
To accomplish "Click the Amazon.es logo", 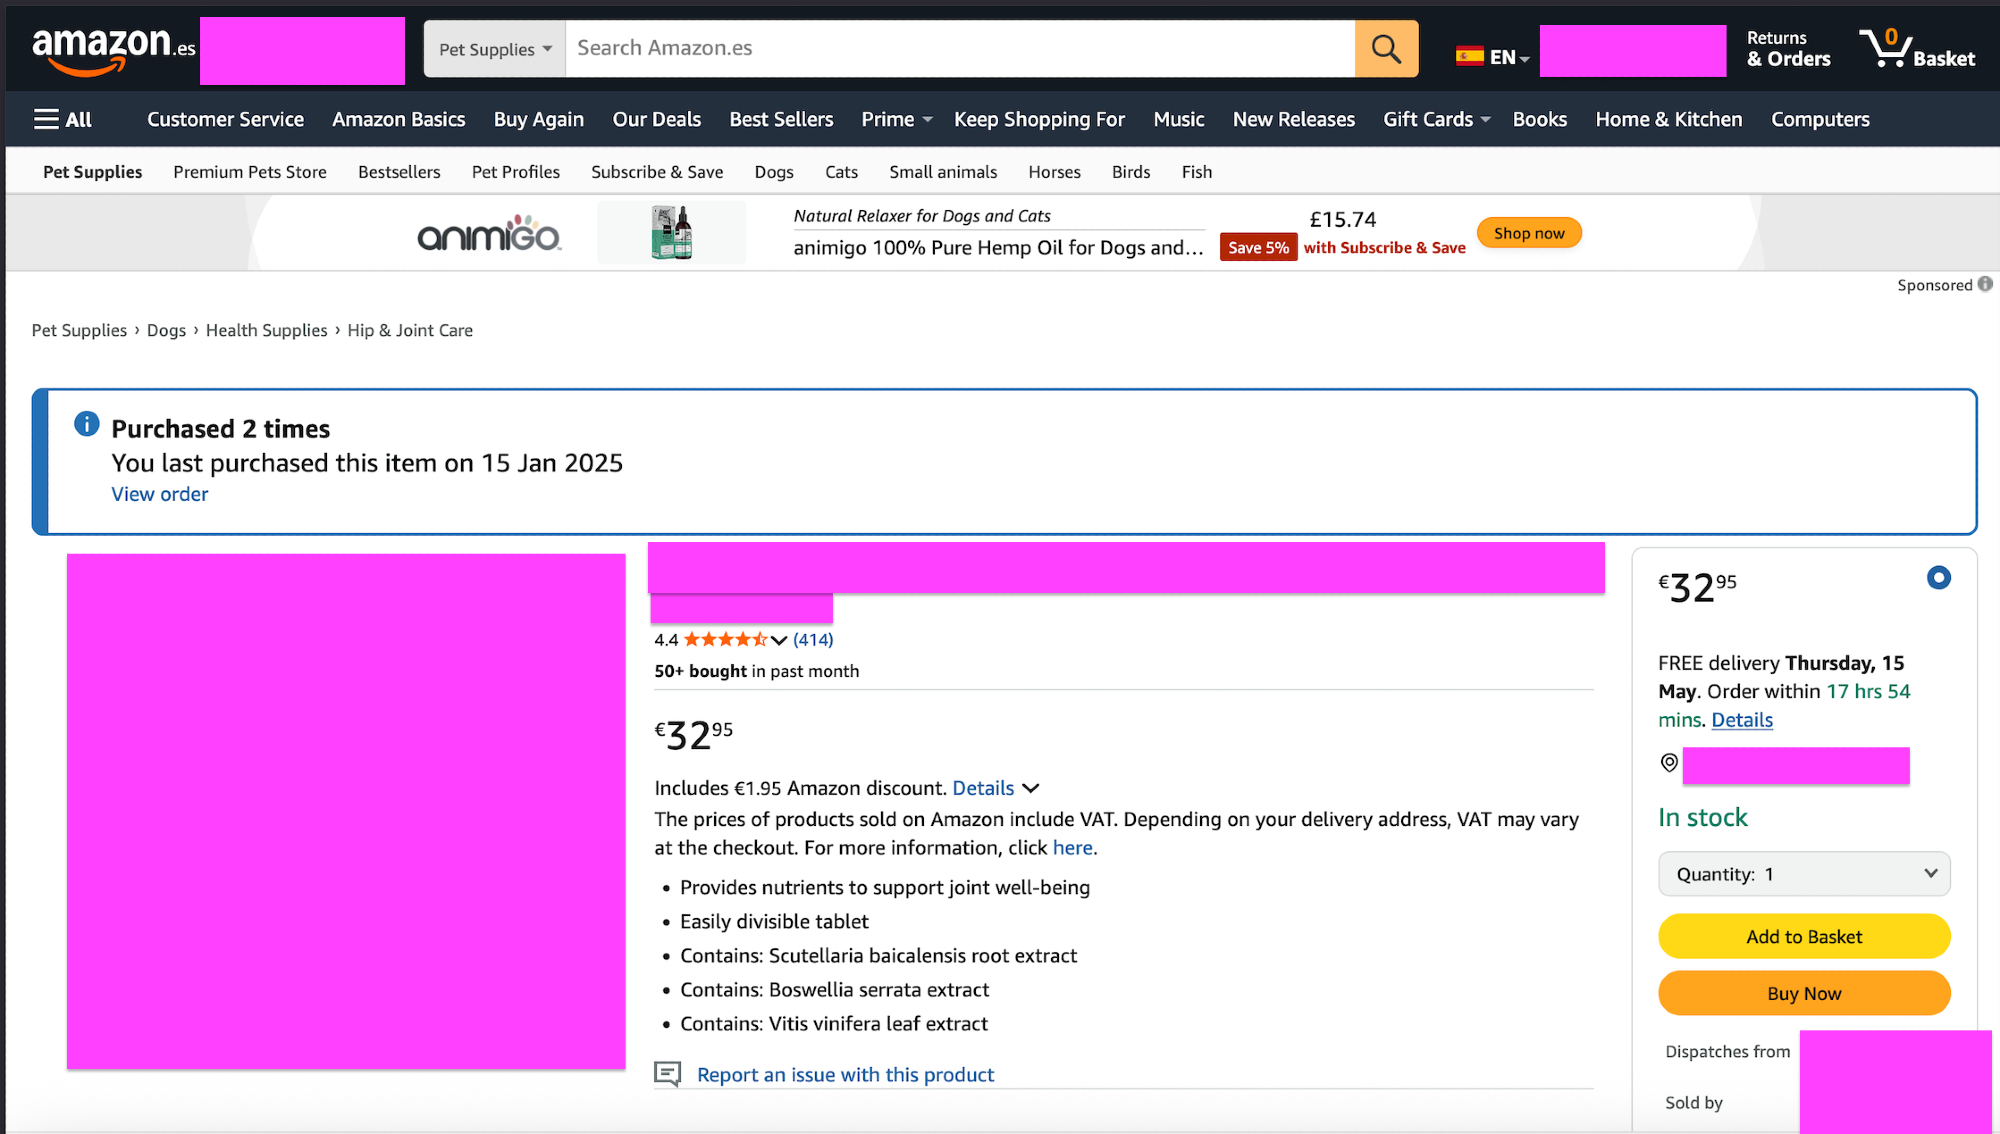I will pyautogui.click(x=113, y=48).
